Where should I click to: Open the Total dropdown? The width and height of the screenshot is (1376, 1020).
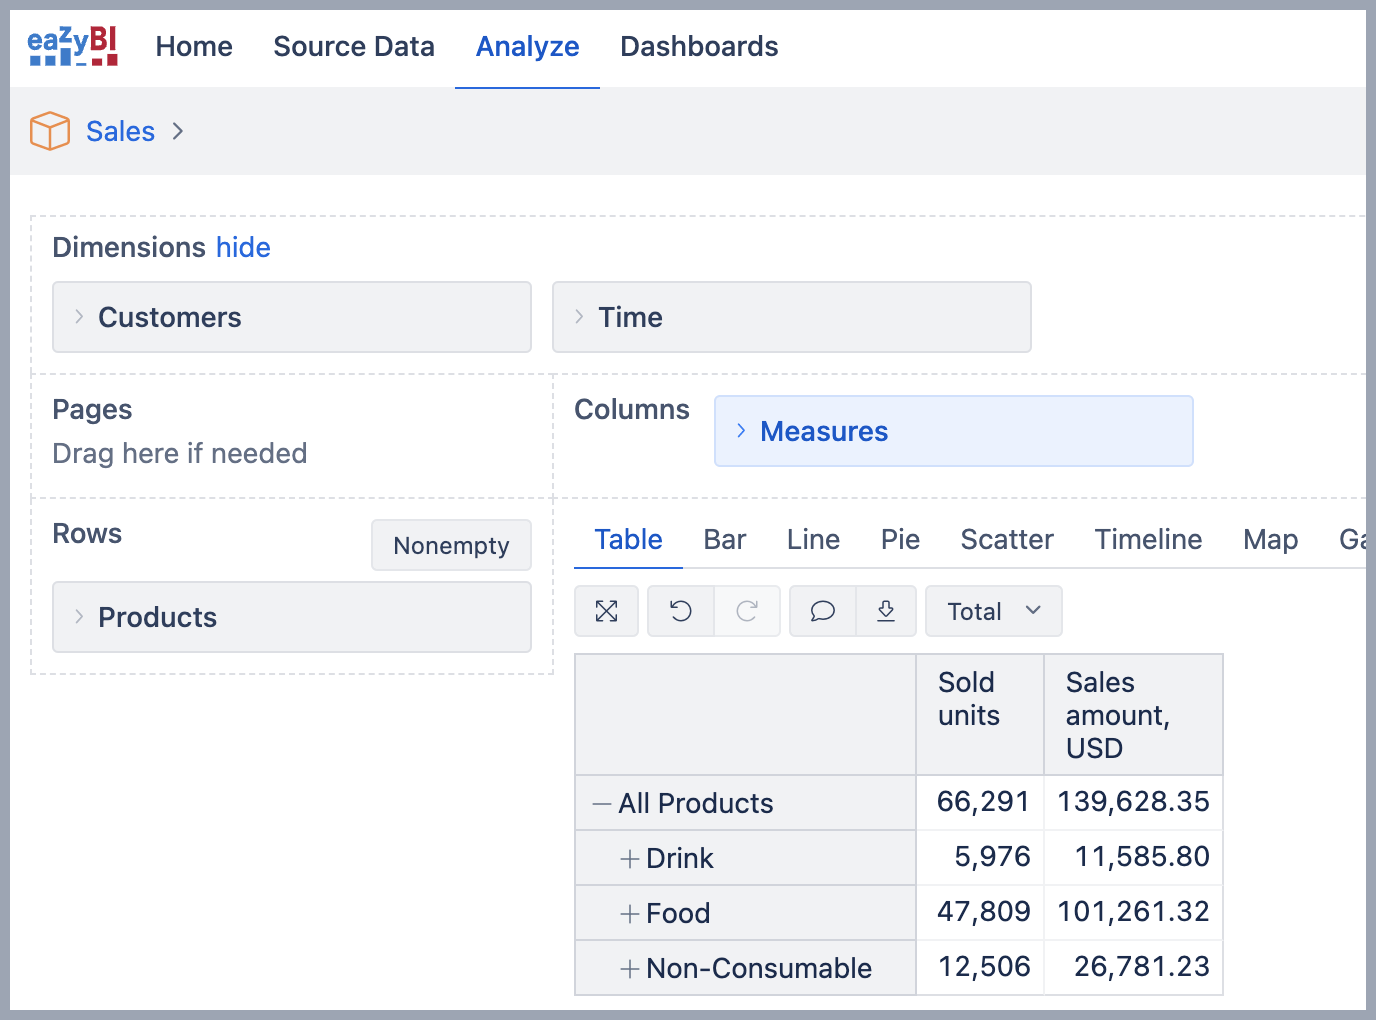pos(993,611)
